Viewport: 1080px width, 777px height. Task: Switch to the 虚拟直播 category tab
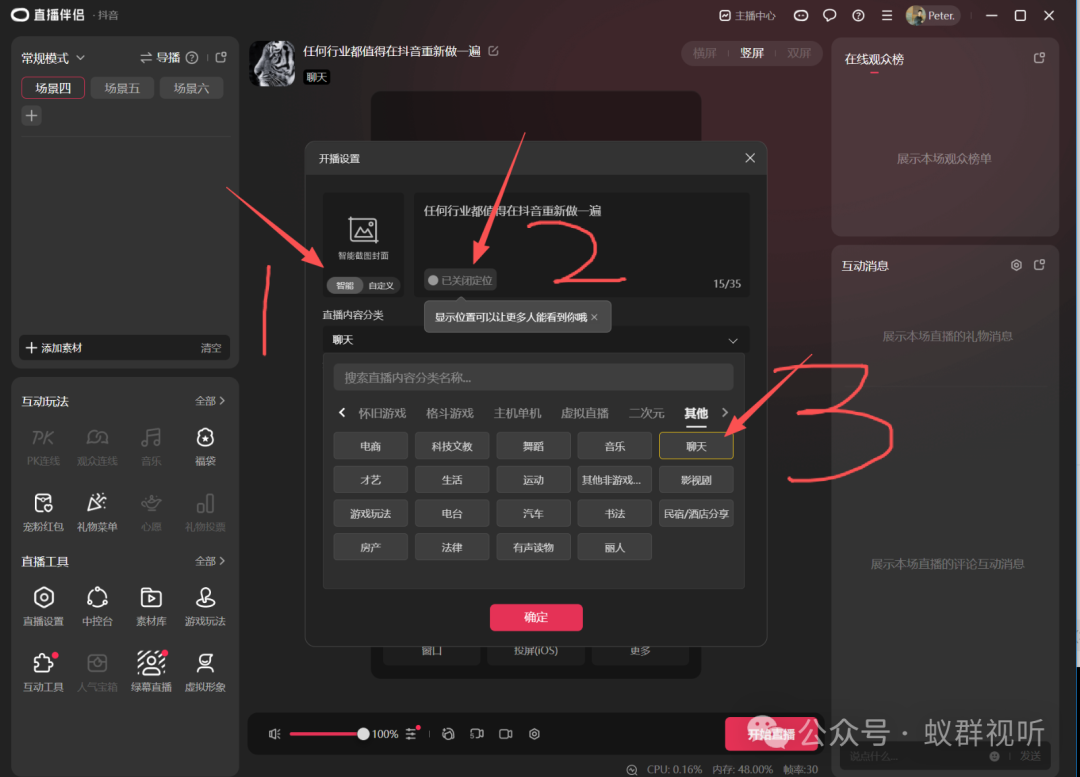click(x=584, y=413)
